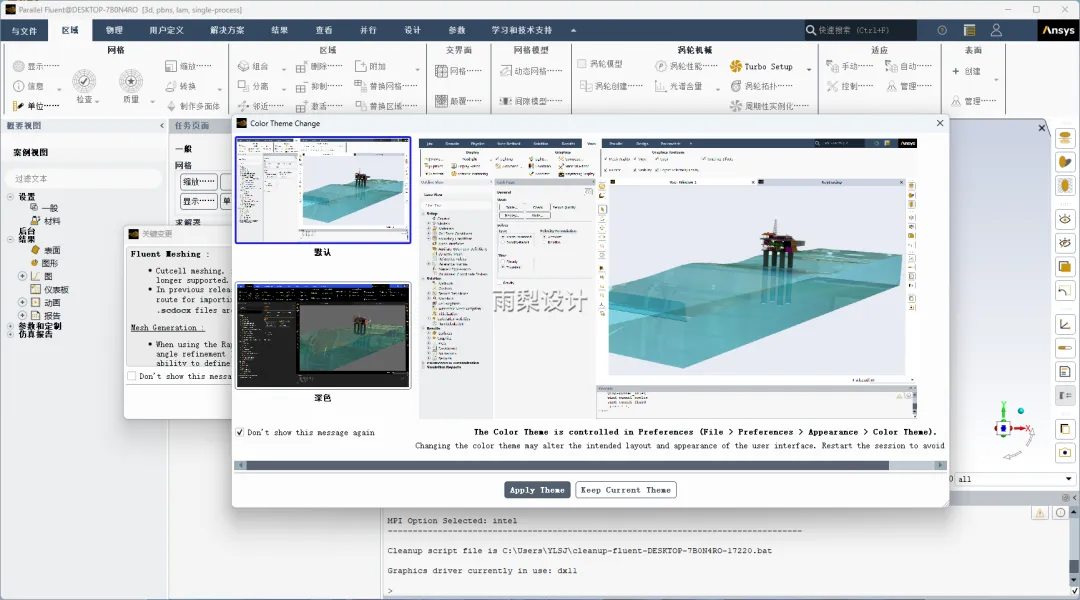Click the 手动 (Manual) adapt button
This screenshot has width=1080, height=600.
850,66
